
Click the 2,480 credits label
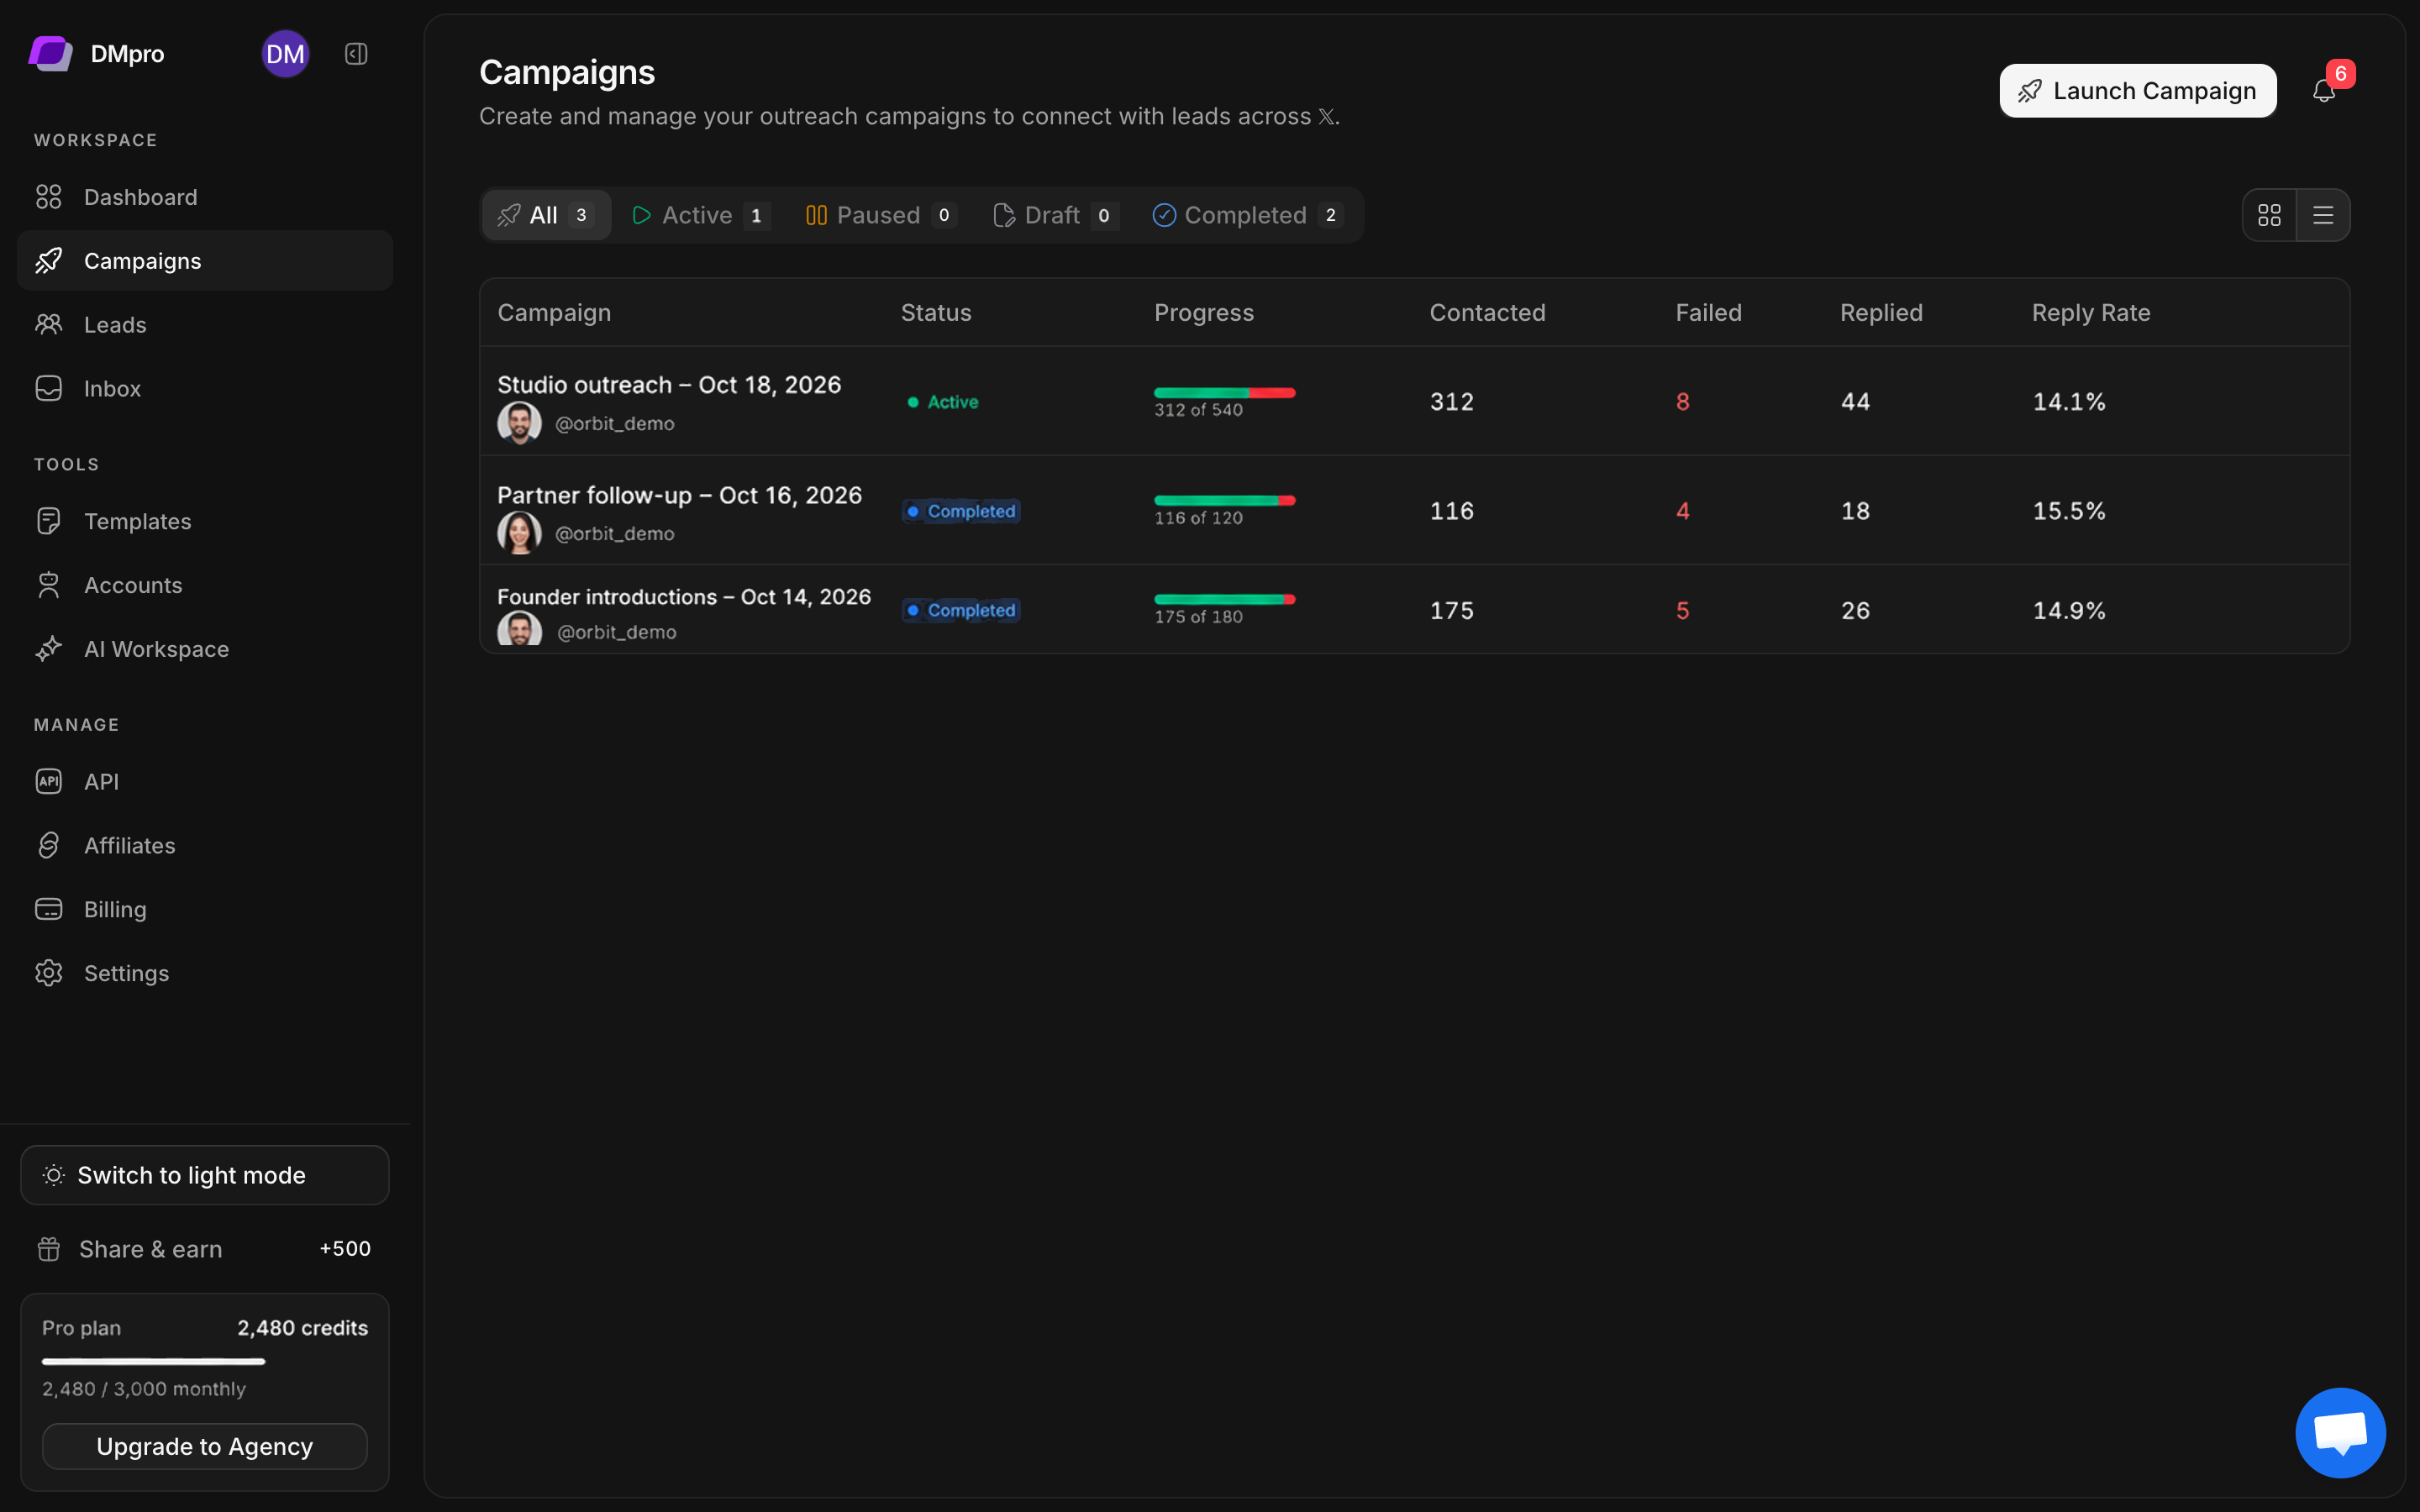click(302, 1328)
